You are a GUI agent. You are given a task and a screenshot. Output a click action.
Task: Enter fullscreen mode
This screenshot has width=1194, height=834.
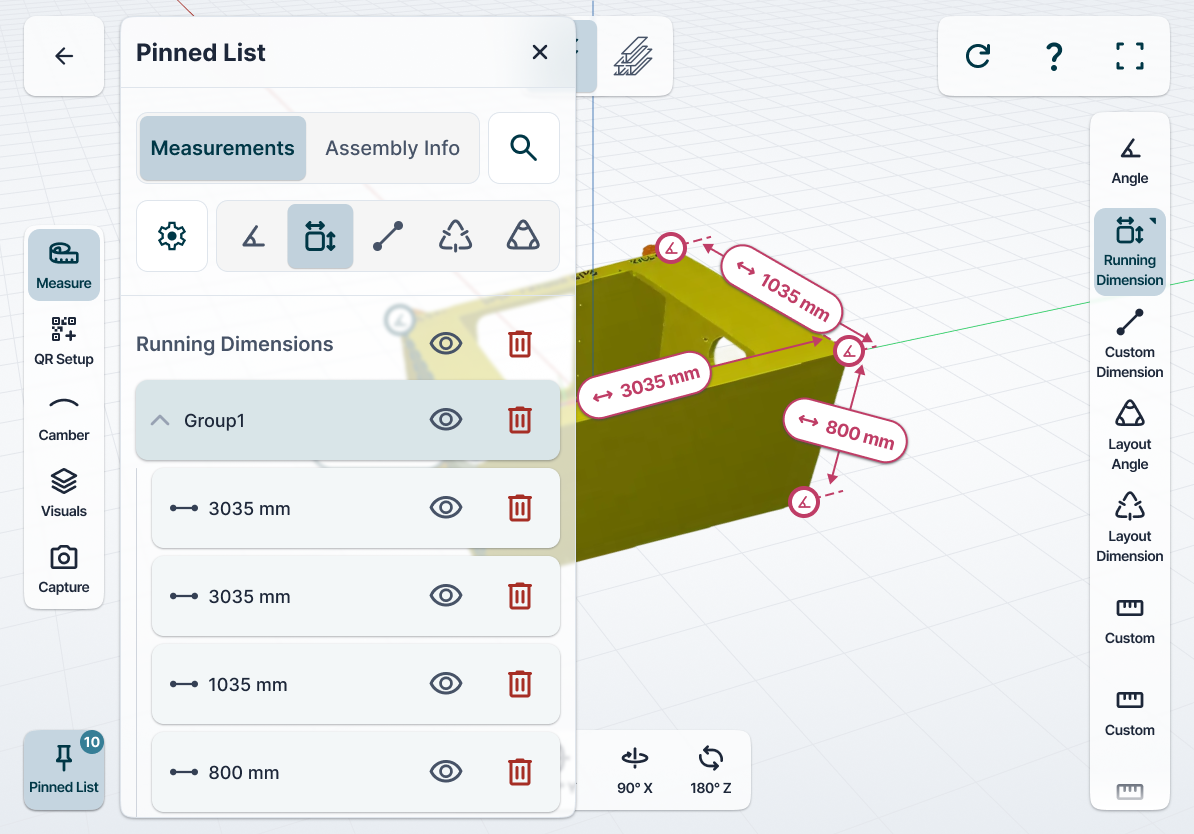pos(1130,56)
